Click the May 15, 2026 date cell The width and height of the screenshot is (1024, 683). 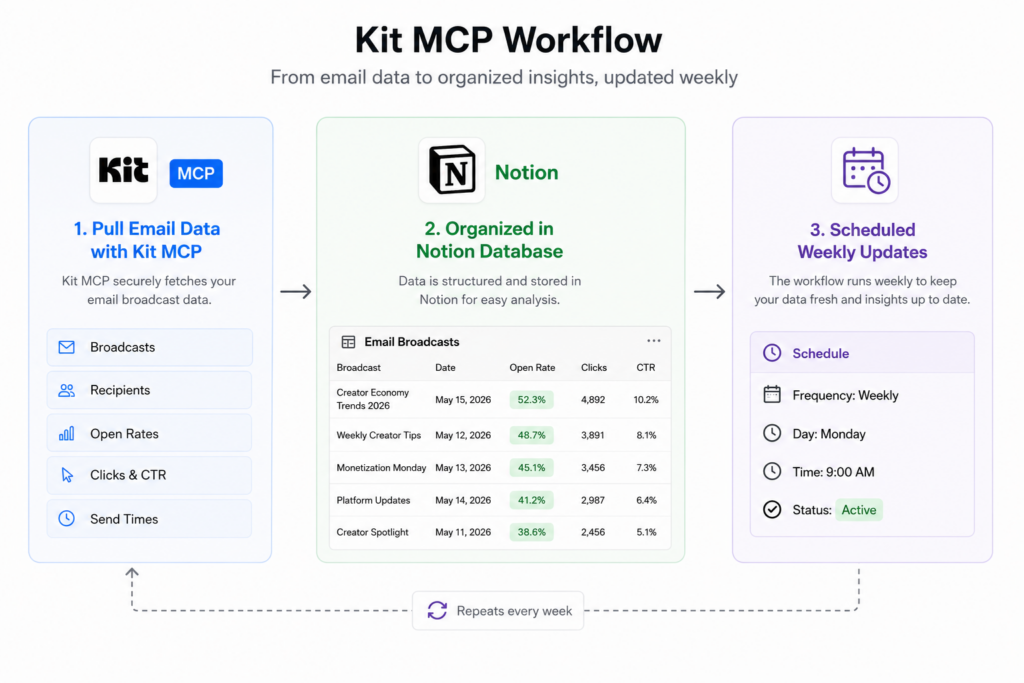pyautogui.click(x=463, y=400)
